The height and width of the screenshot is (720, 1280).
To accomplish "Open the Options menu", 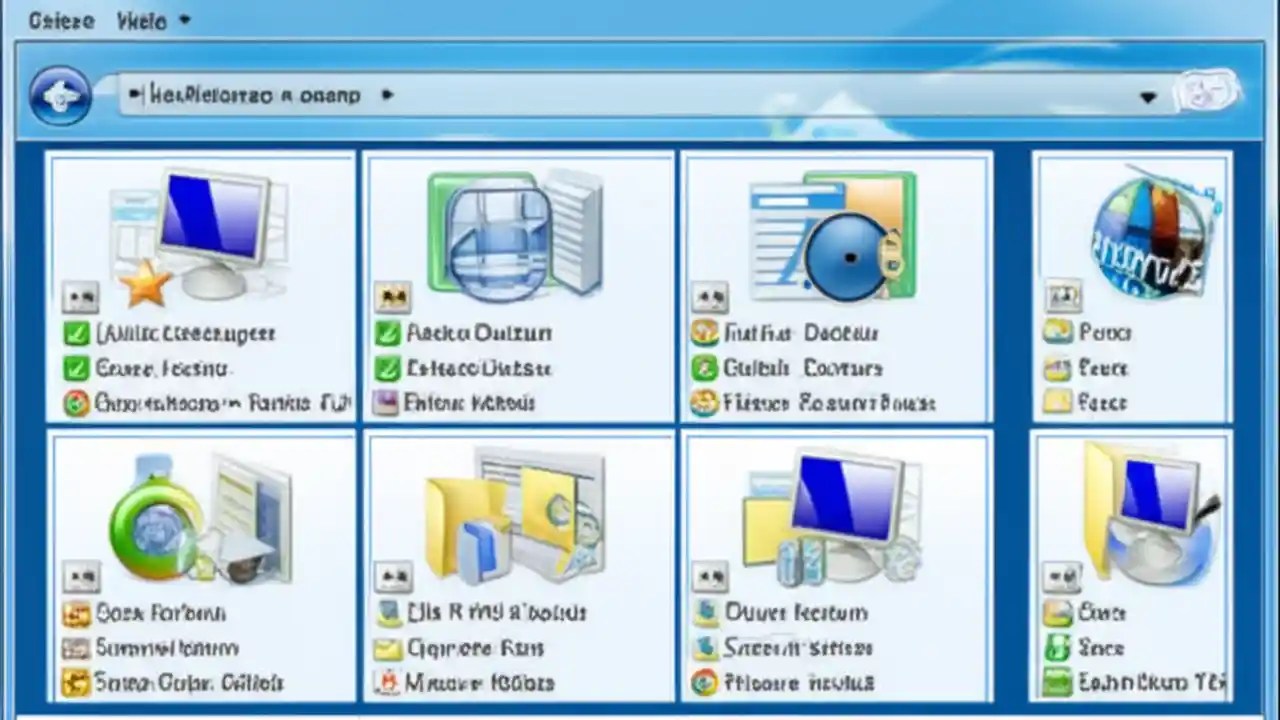I will [x=60, y=20].
